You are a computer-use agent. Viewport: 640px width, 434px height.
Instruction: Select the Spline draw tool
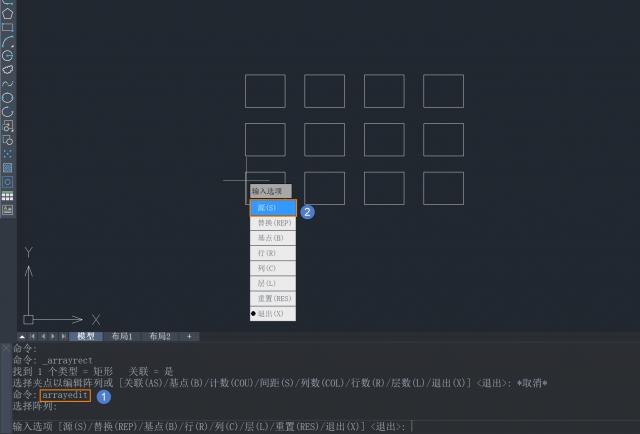7,83
